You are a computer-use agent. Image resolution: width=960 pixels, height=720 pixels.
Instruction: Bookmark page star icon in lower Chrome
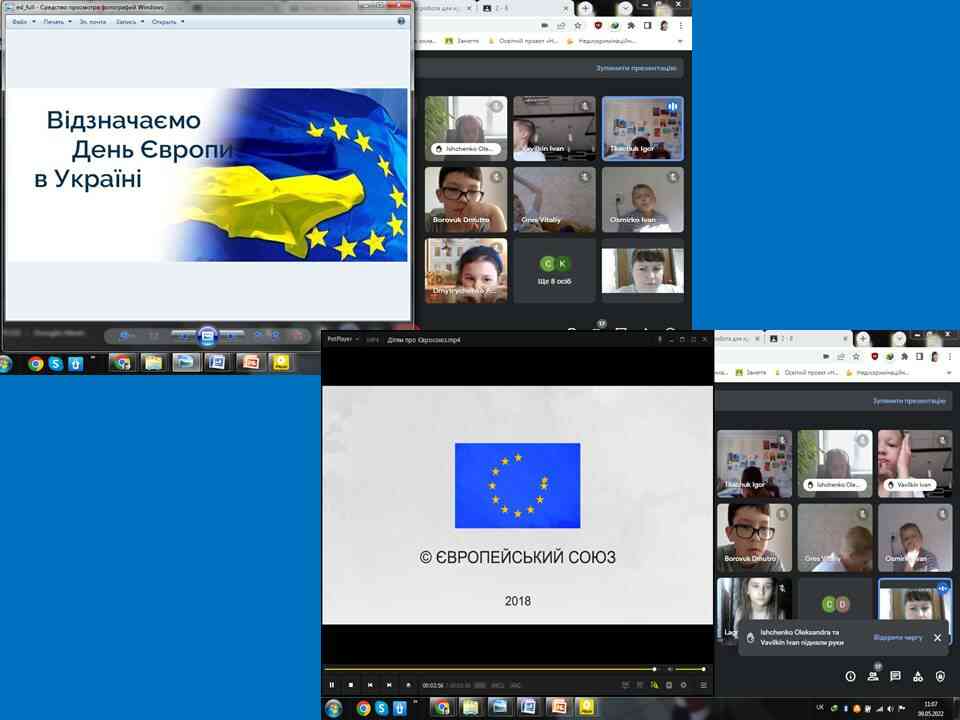coord(856,356)
